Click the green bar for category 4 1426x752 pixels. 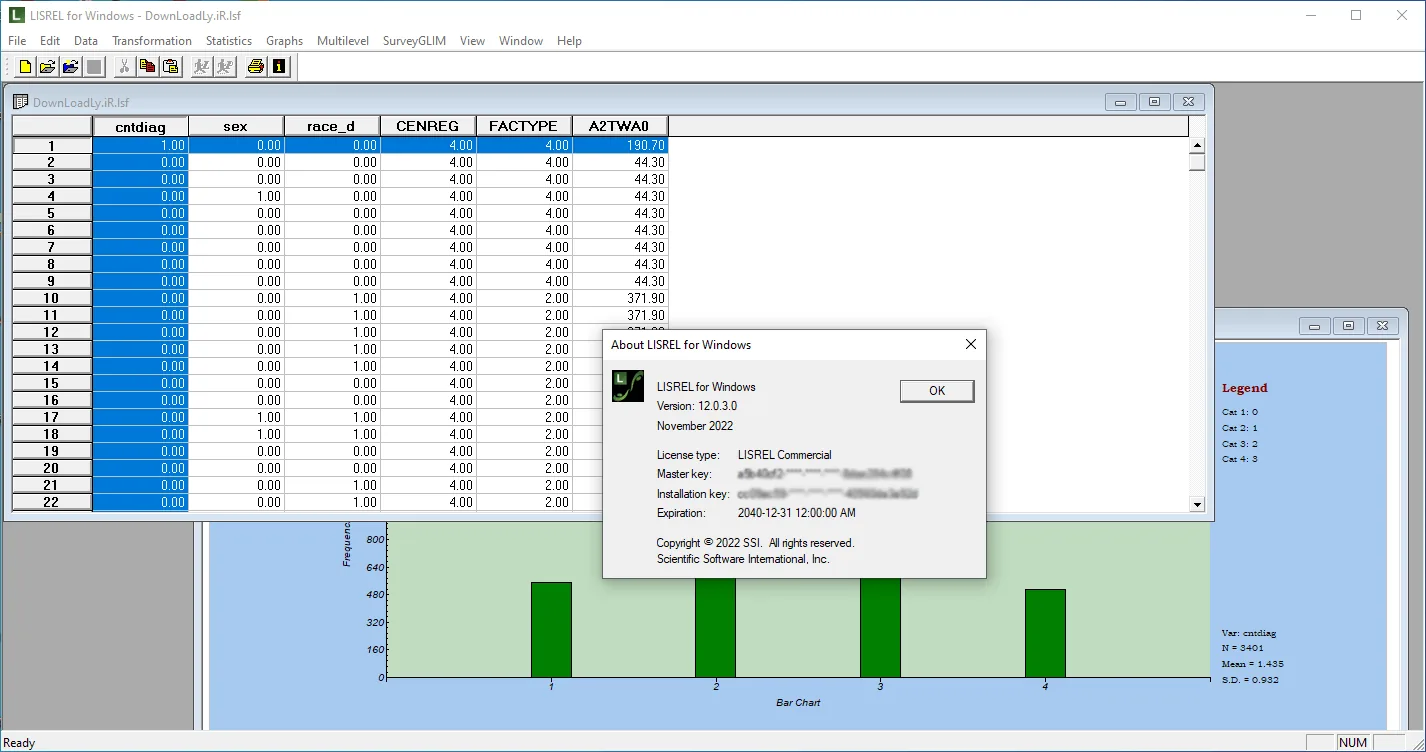pos(1045,633)
